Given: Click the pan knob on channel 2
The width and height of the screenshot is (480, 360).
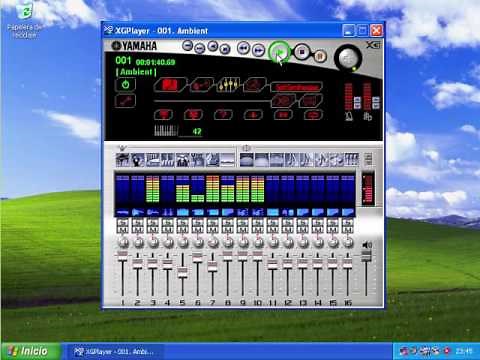Looking at the screenshot, I should pyautogui.click(x=138, y=243).
